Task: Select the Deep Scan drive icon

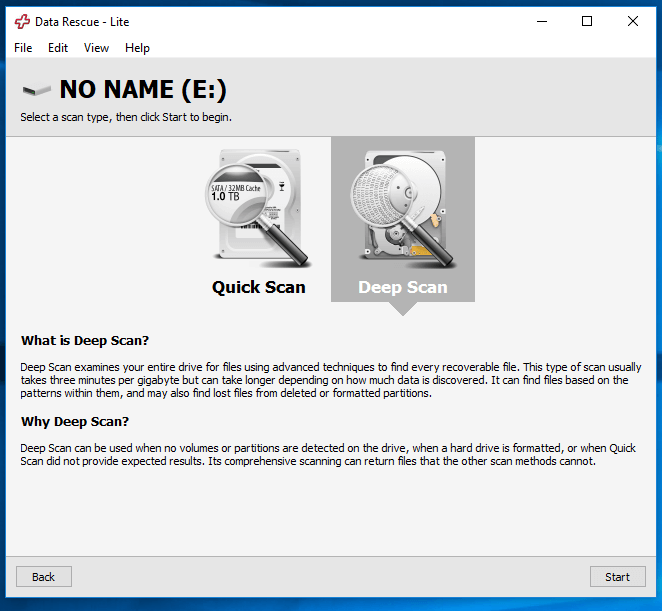Action: point(402,210)
